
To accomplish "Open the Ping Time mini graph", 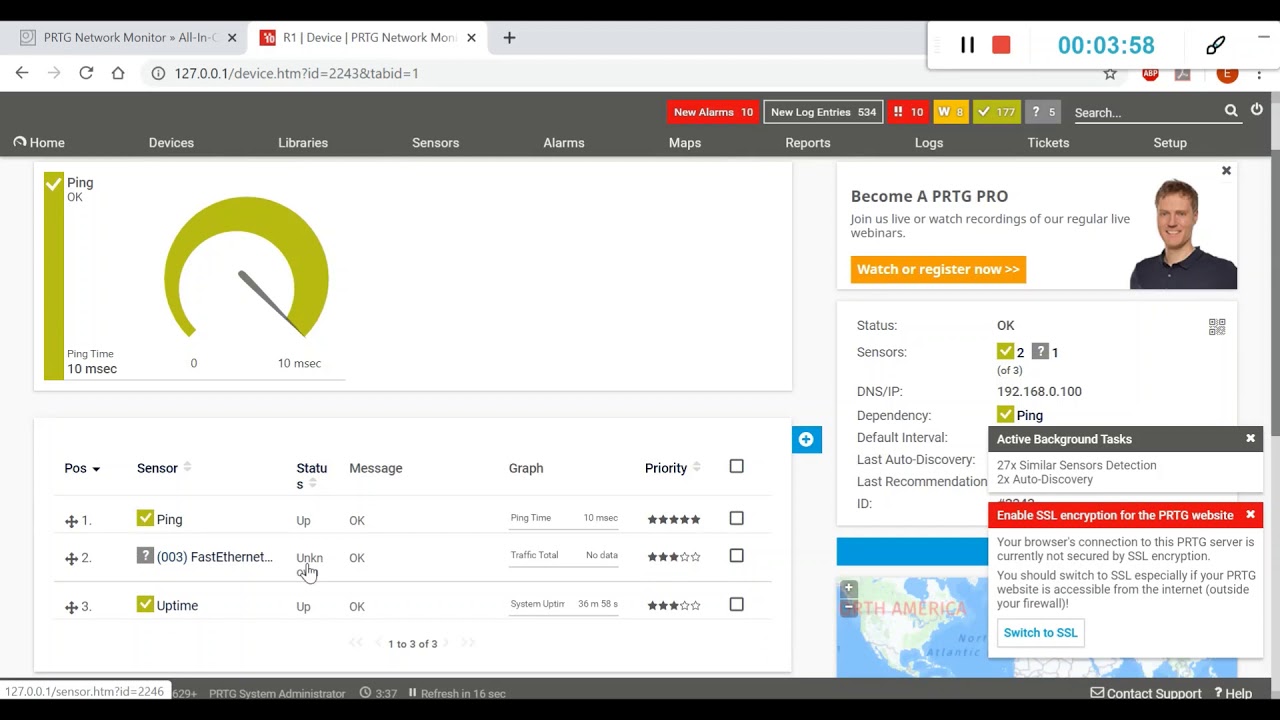I will 564,519.
